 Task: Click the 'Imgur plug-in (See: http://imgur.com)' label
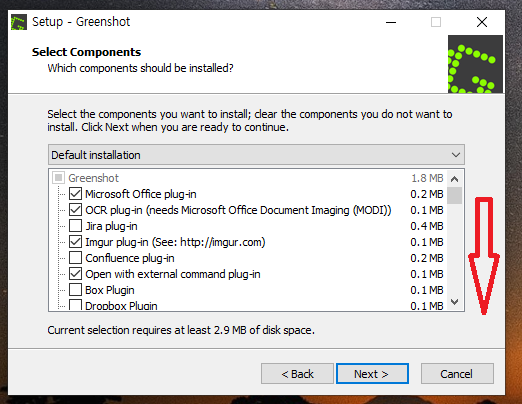pos(175,242)
